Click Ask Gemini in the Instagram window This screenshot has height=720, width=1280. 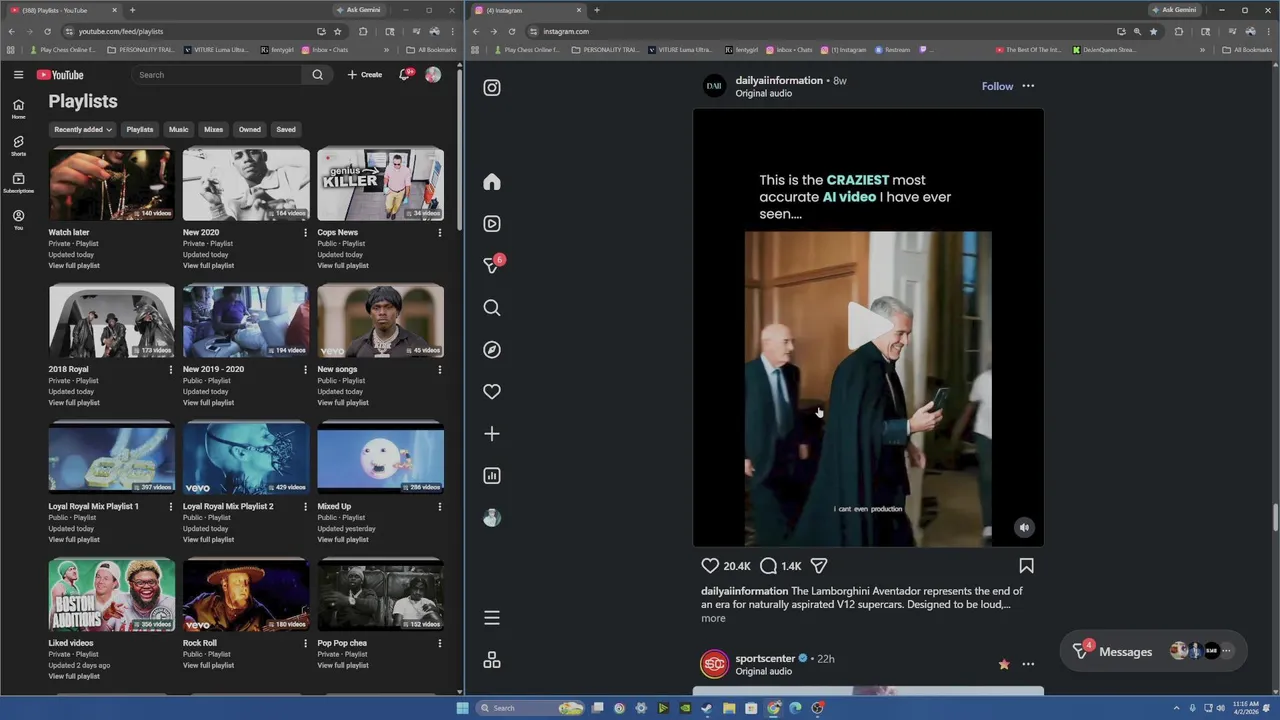click(x=1174, y=10)
